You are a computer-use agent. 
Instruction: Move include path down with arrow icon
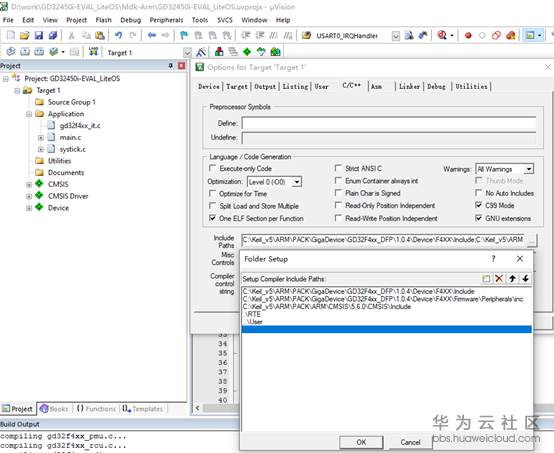(525, 279)
